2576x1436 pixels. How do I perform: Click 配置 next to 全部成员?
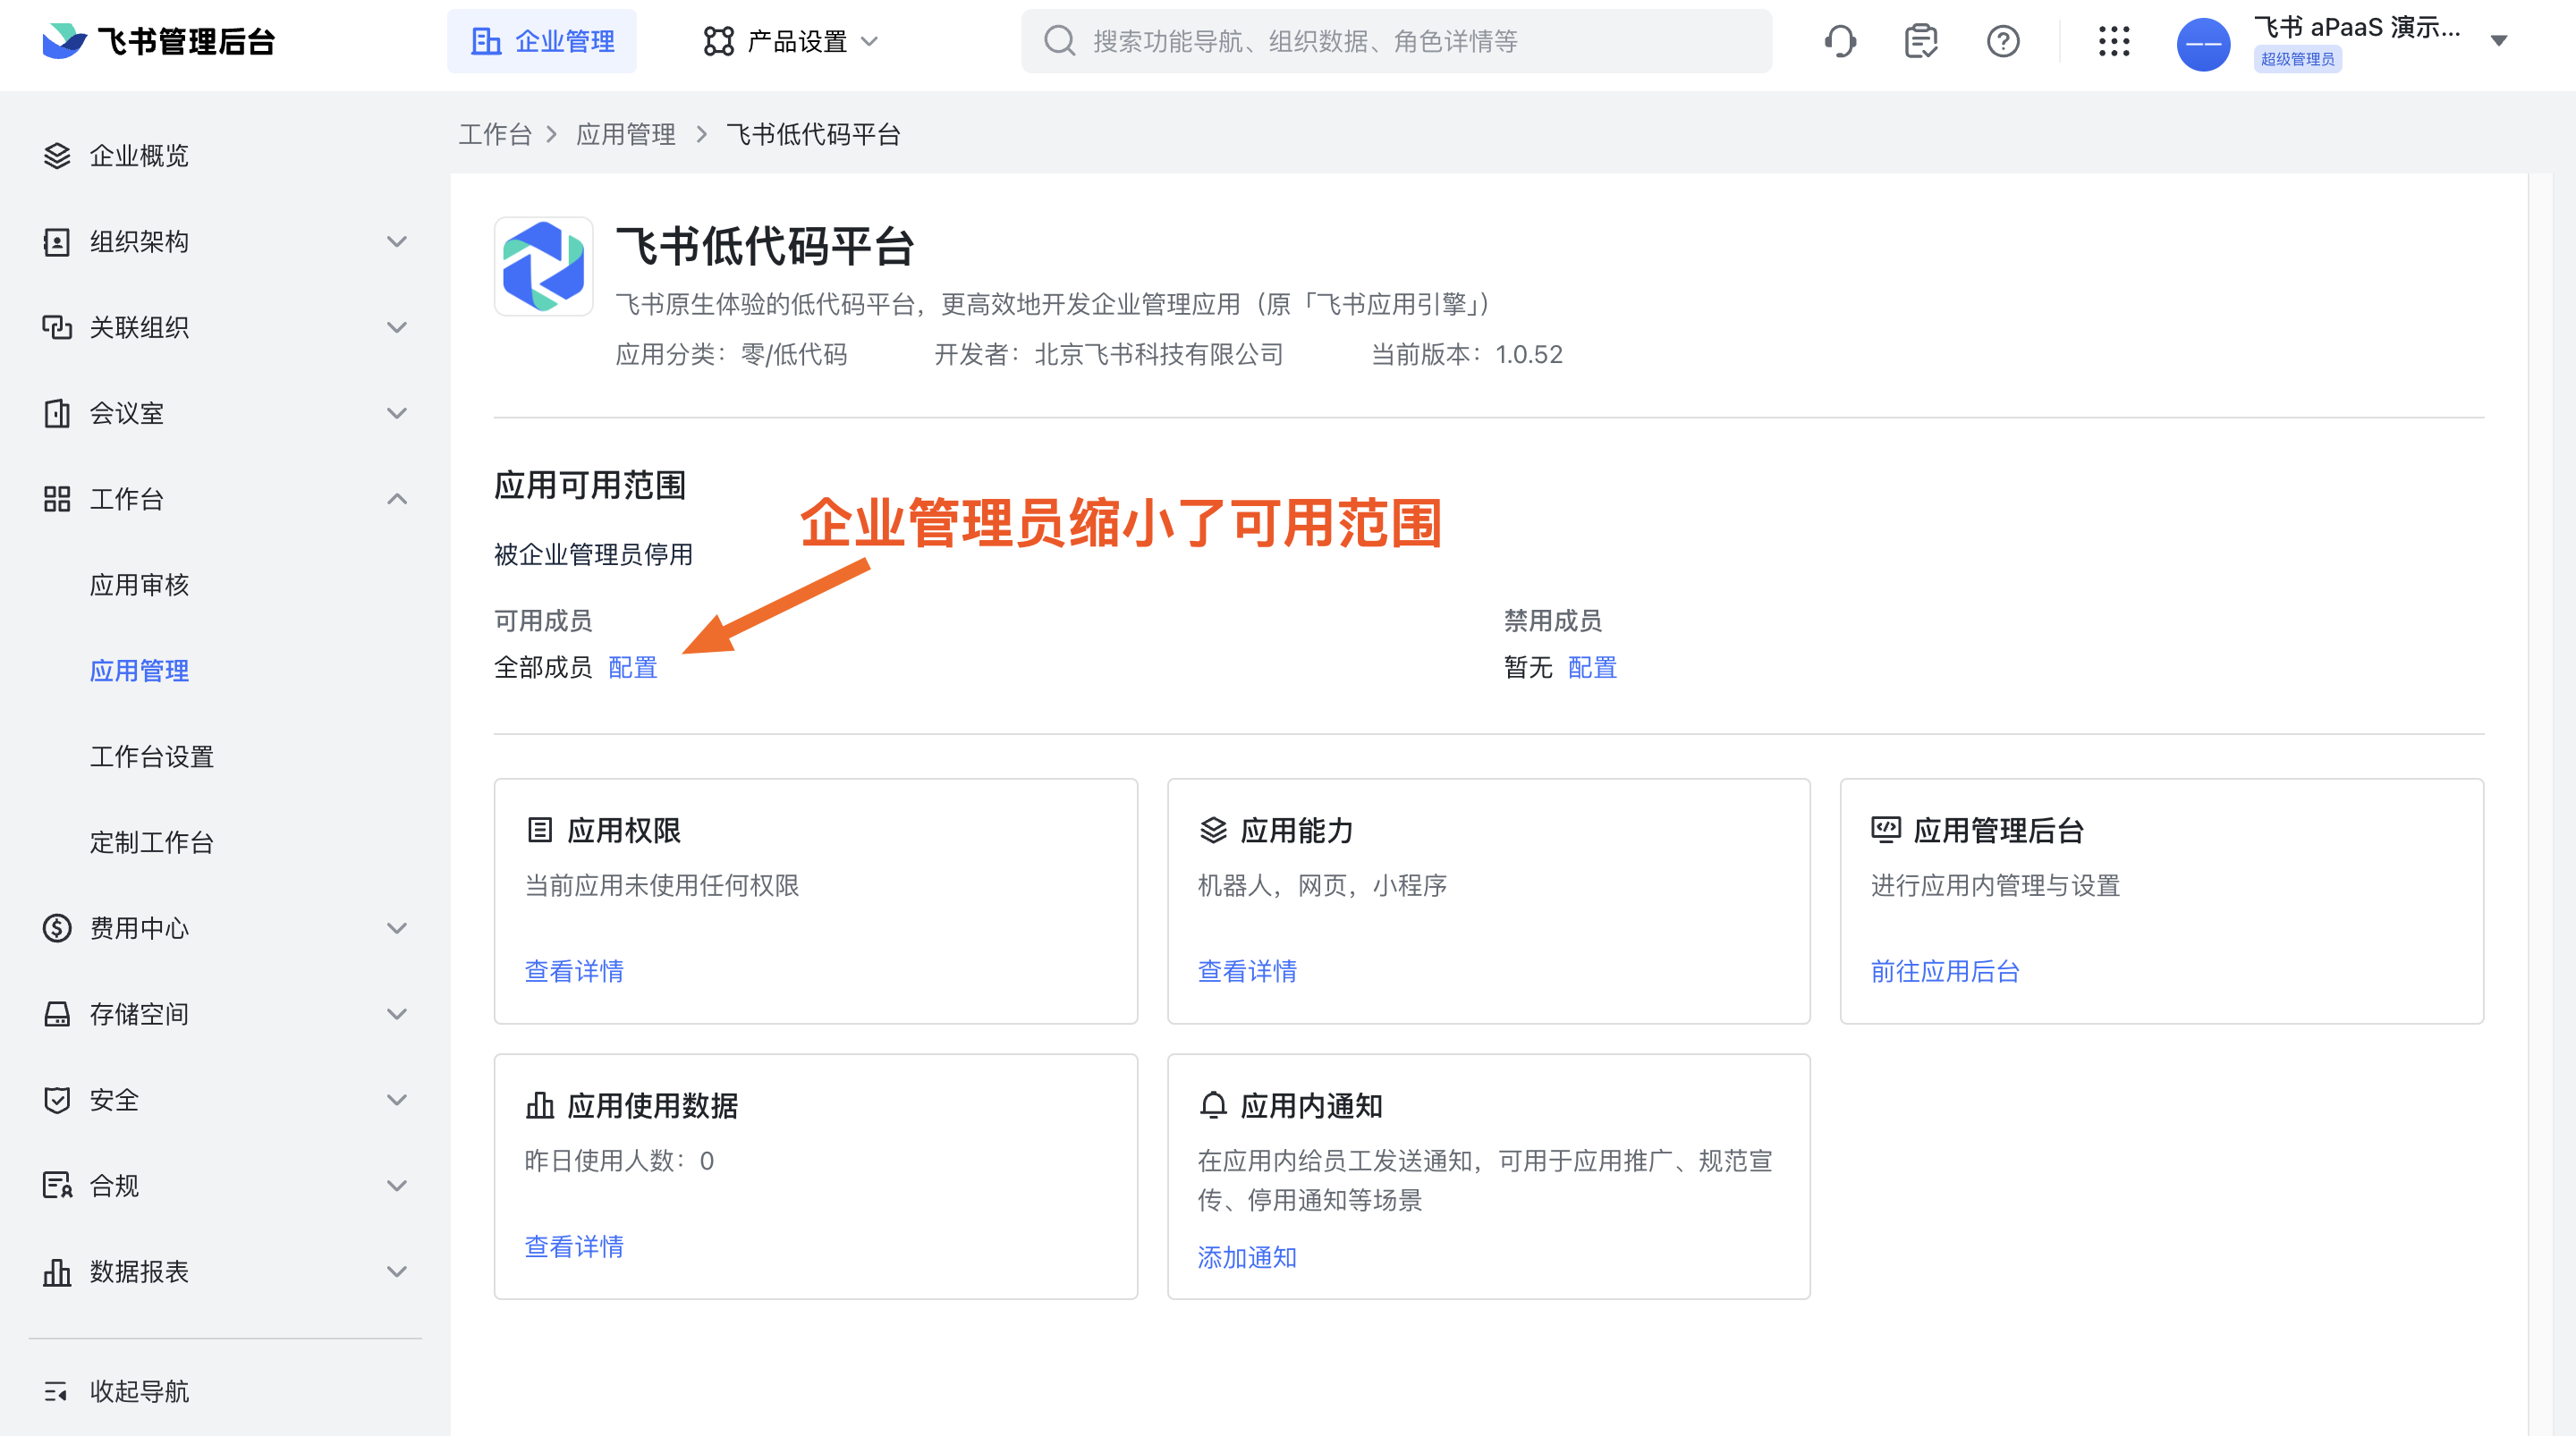pyautogui.click(x=633, y=667)
